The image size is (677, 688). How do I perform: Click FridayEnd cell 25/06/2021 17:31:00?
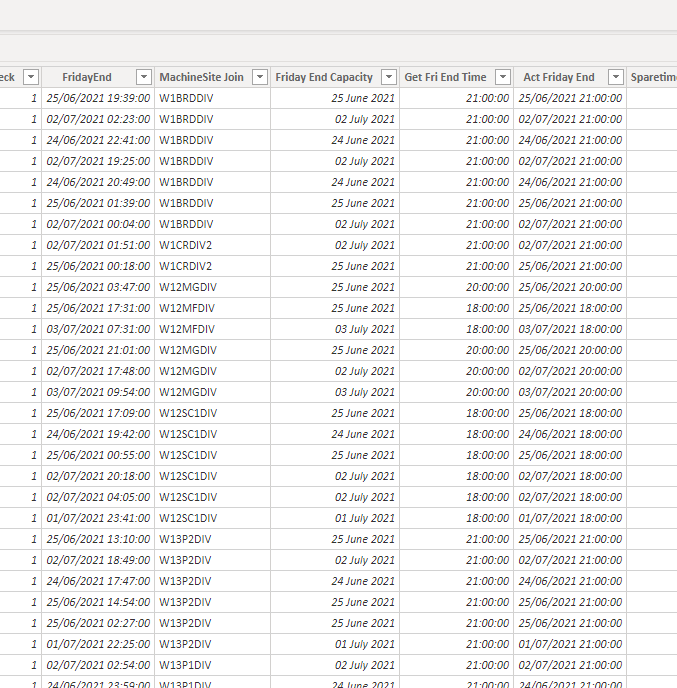coord(98,308)
